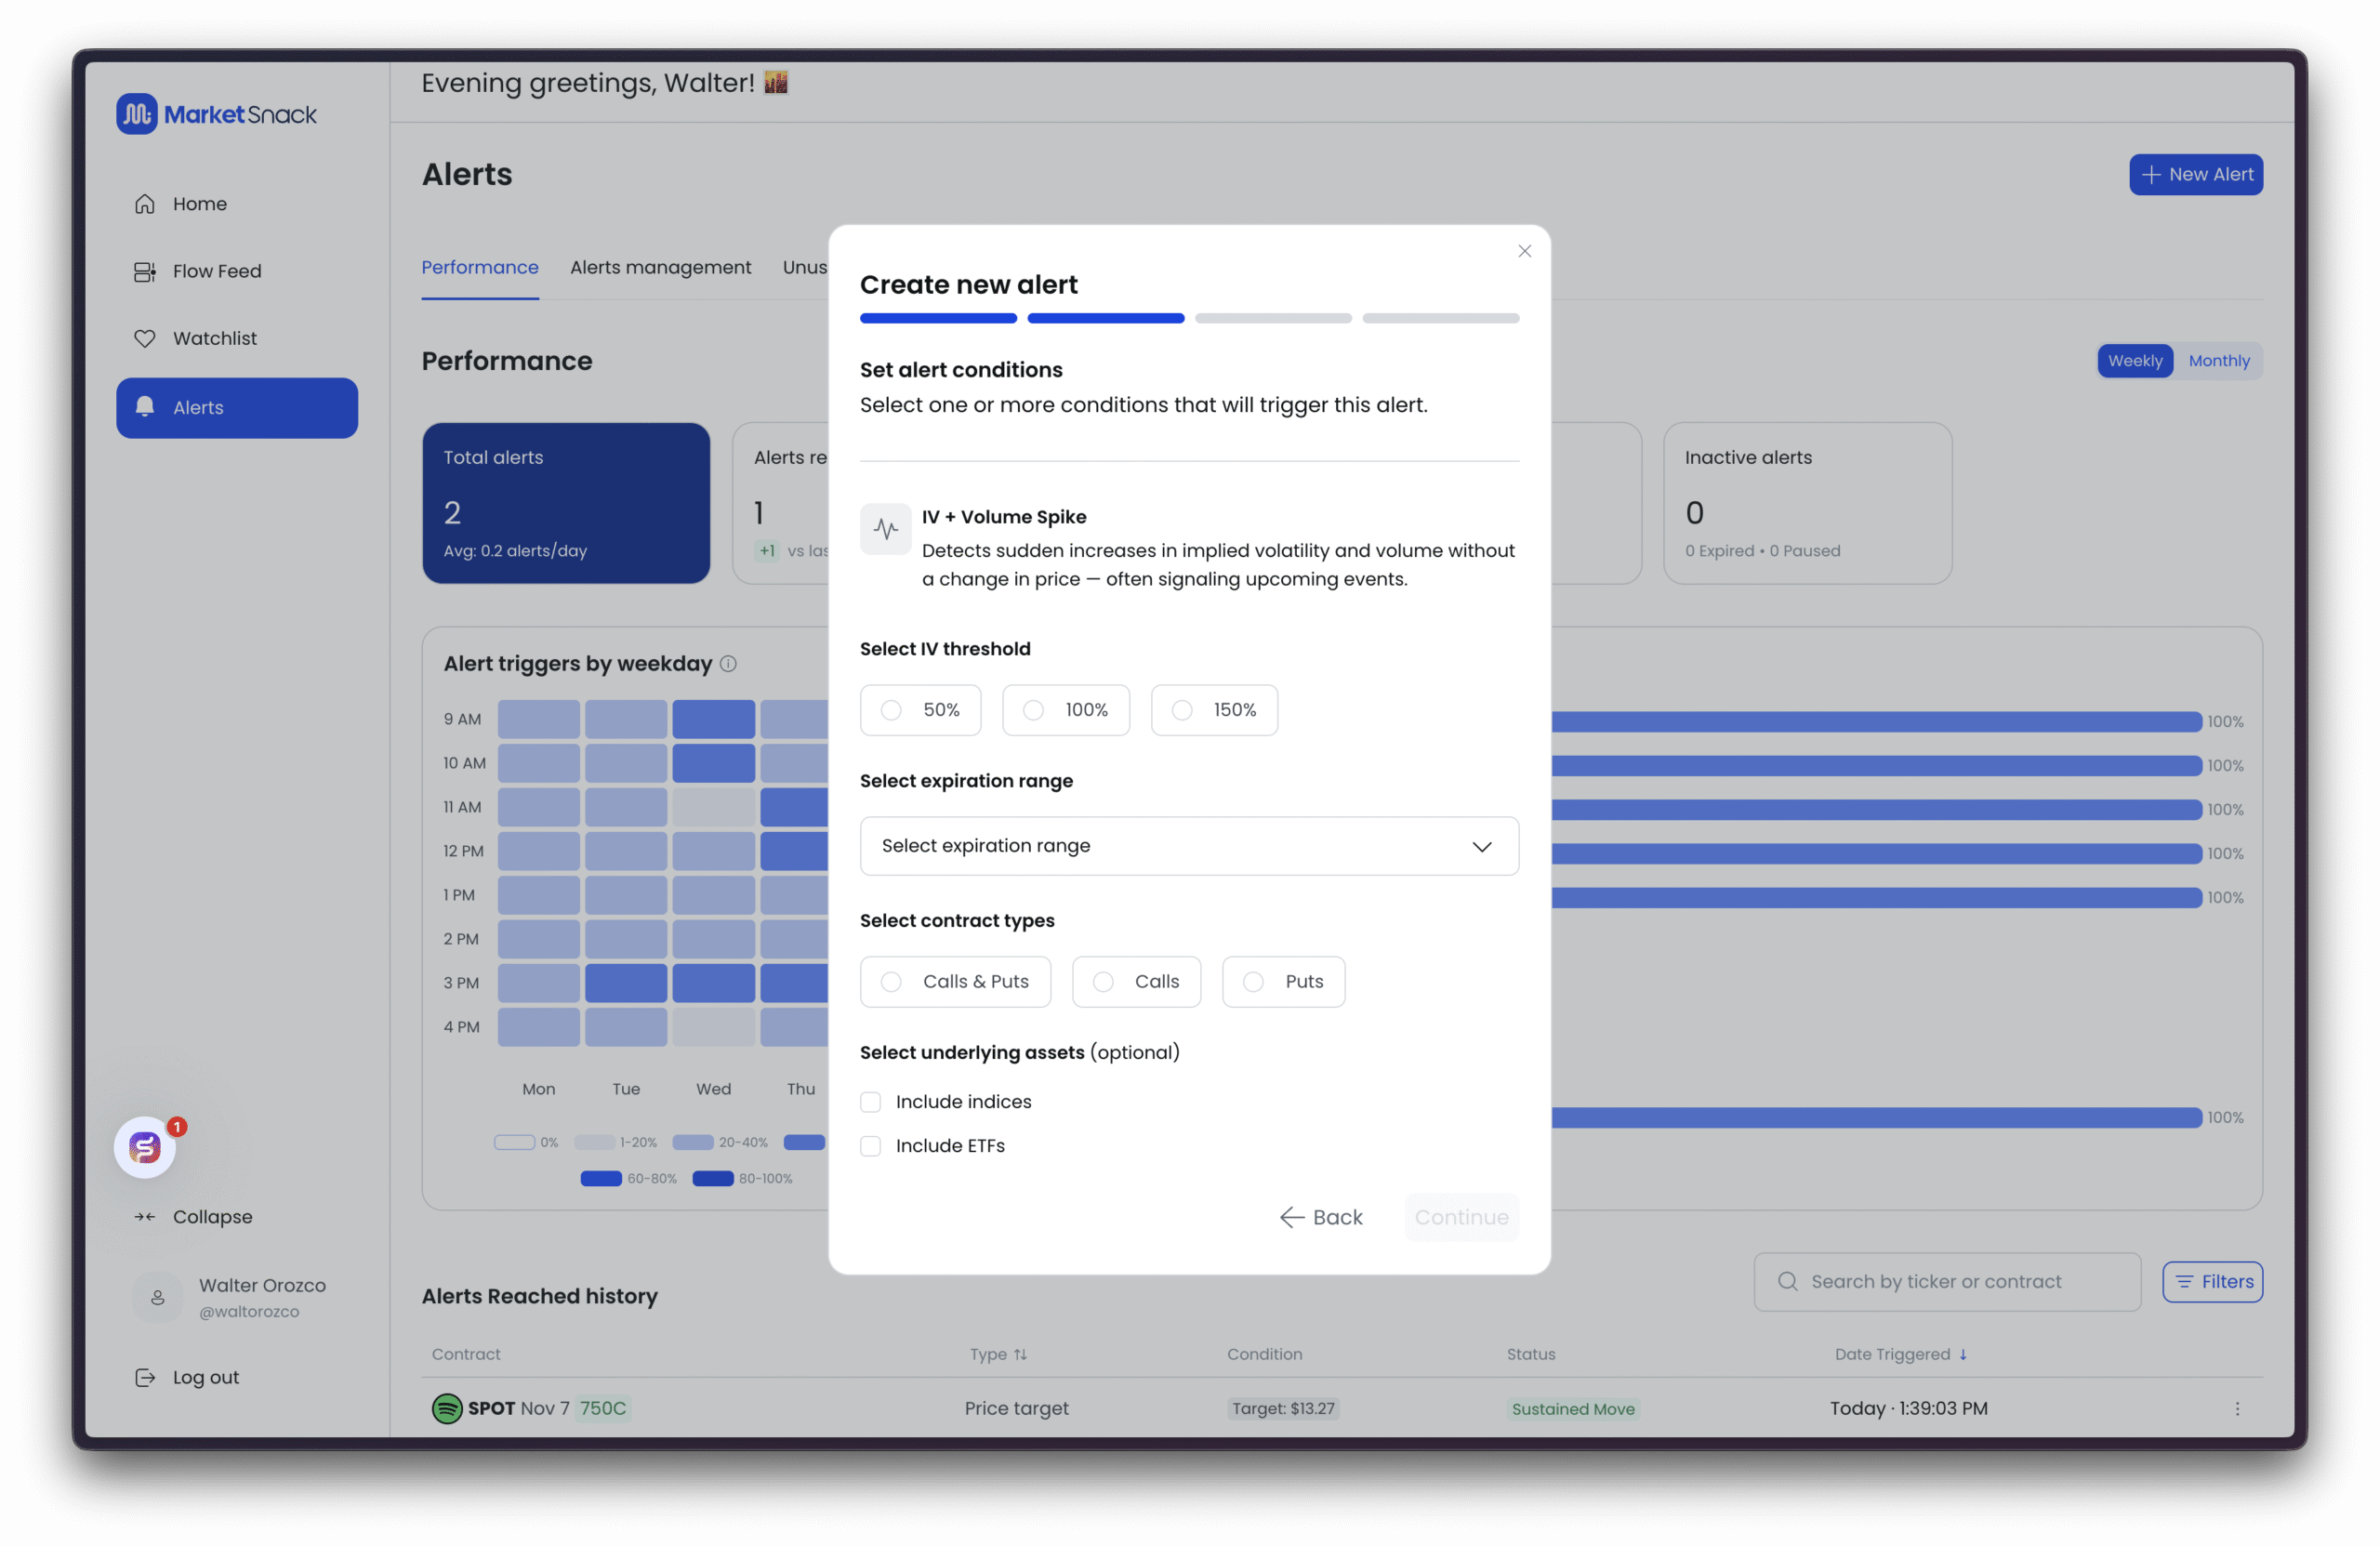Open the Select expiration range dropdown
Image resolution: width=2380 pixels, height=1546 pixels.
(x=1188, y=846)
